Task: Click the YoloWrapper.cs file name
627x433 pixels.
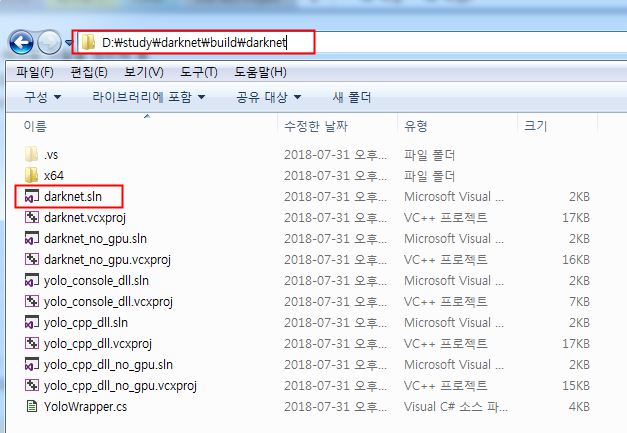Action: (x=85, y=407)
